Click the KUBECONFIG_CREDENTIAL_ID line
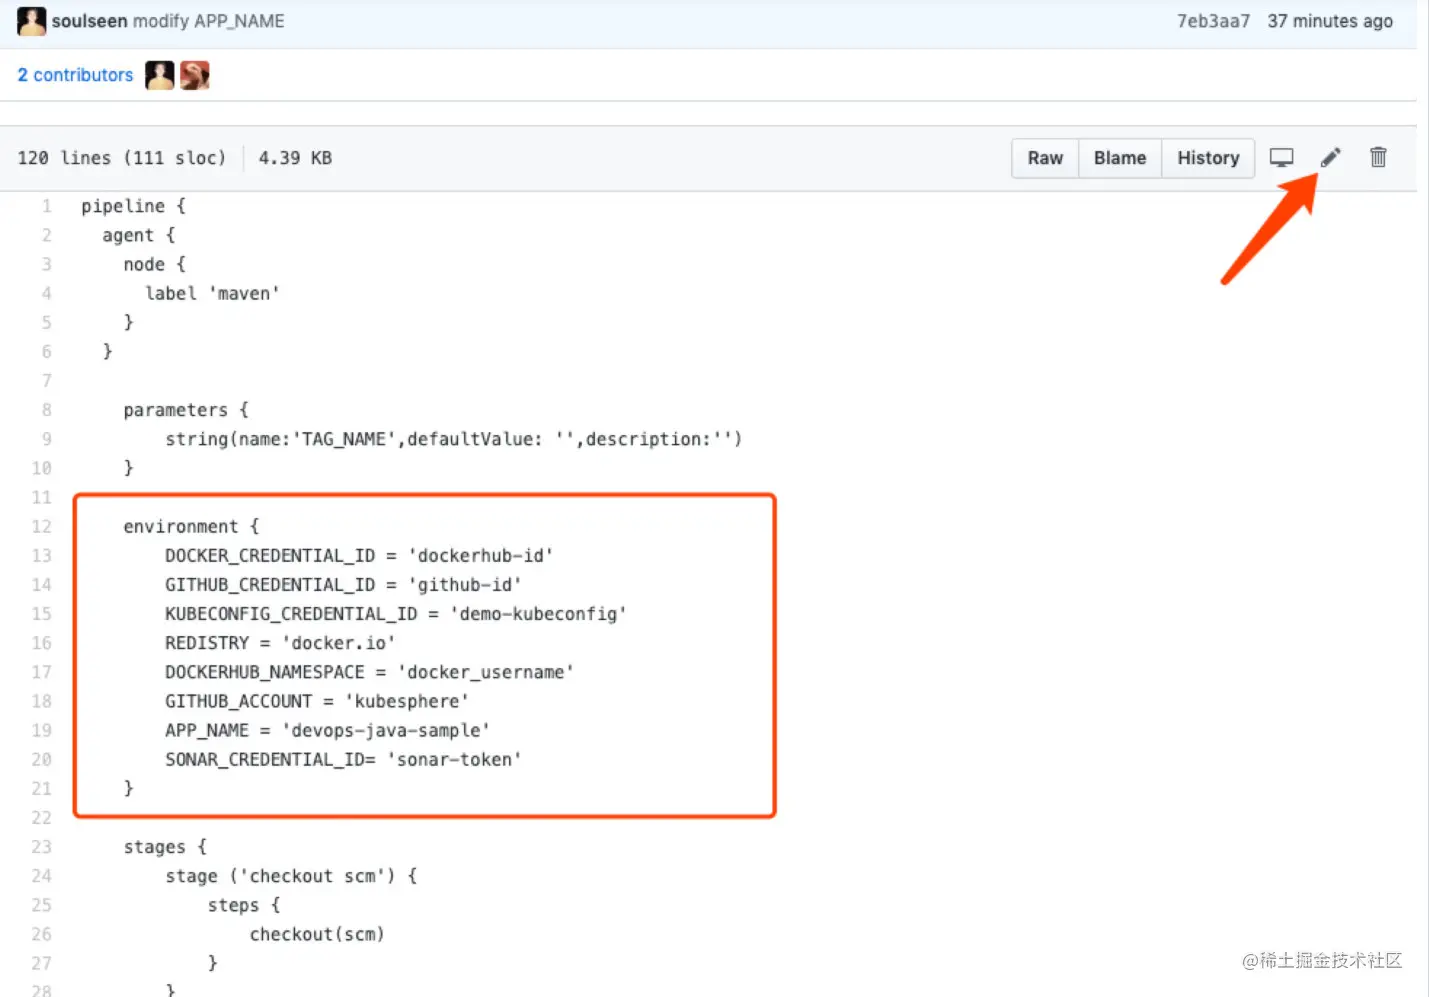 [x=396, y=613]
